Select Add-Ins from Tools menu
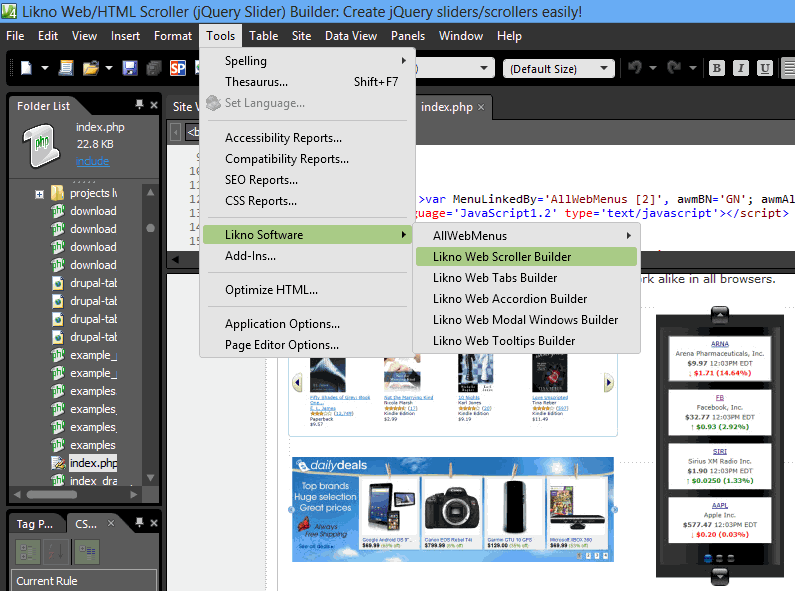The image size is (795, 591). point(308,256)
